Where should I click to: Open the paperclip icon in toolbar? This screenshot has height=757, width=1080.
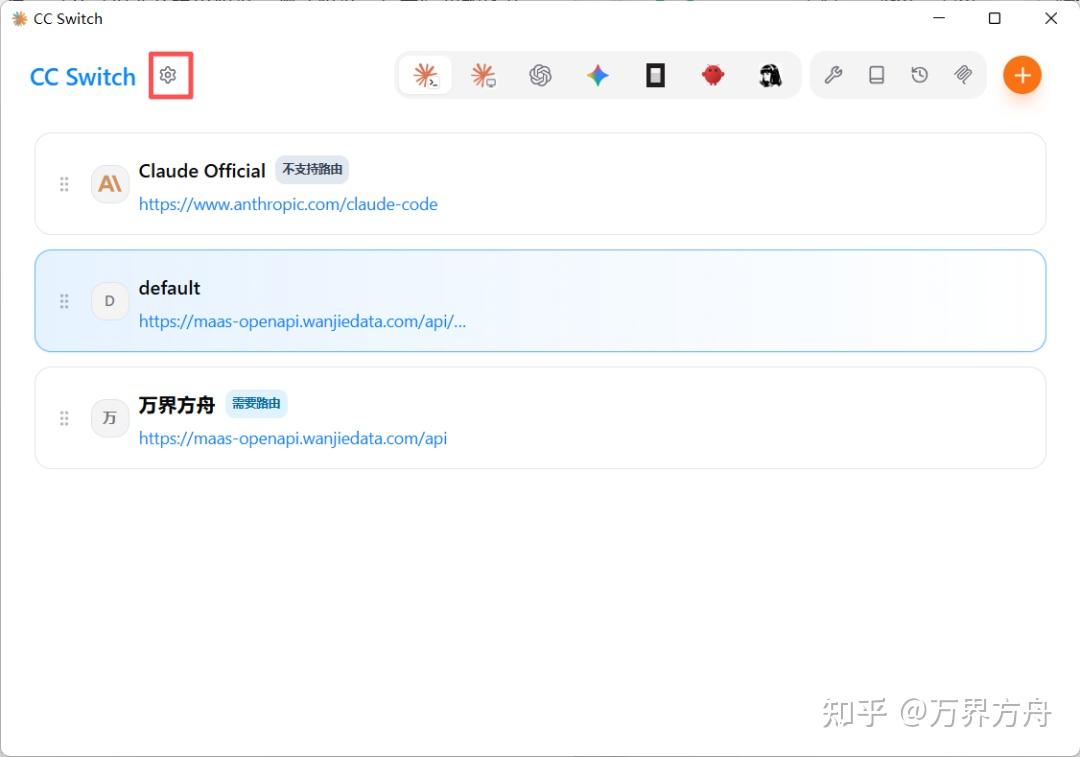tap(963, 74)
